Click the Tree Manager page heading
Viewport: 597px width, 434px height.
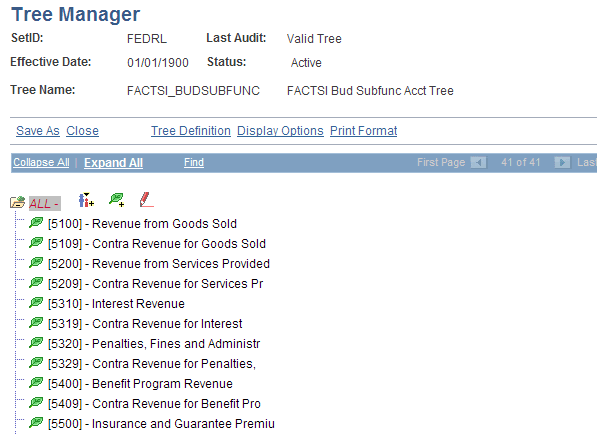(76, 14)
